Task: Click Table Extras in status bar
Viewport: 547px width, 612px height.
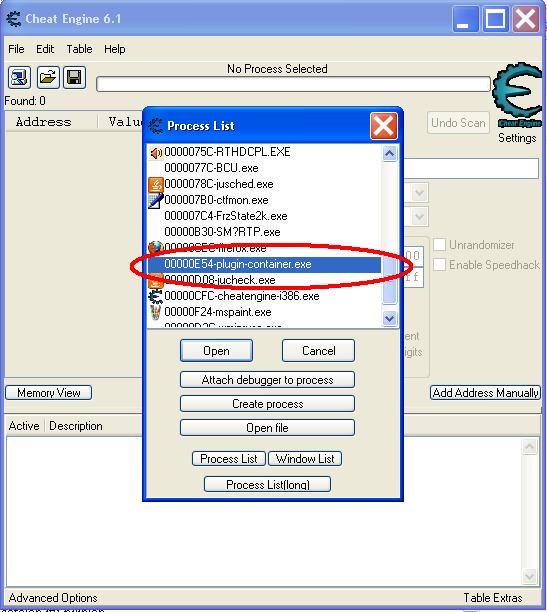Action: pos(493,598)
